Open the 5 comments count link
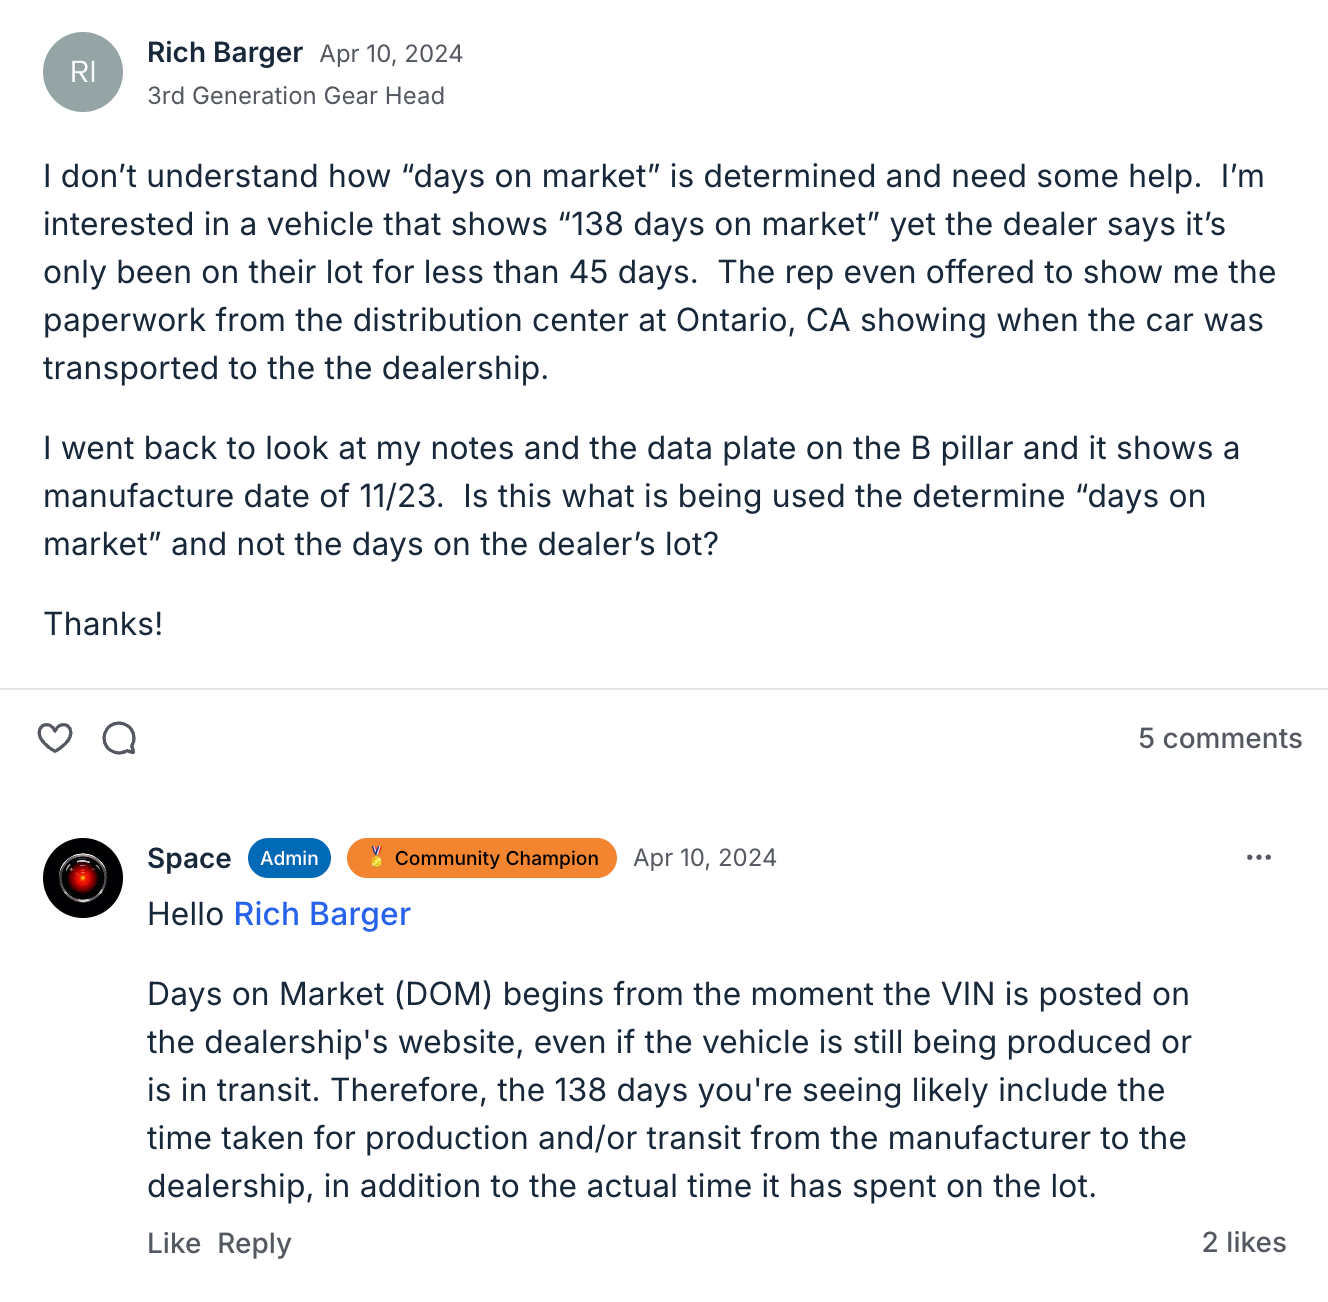Viewport: 1328px width, 1302px height. tap(1219, 738)
